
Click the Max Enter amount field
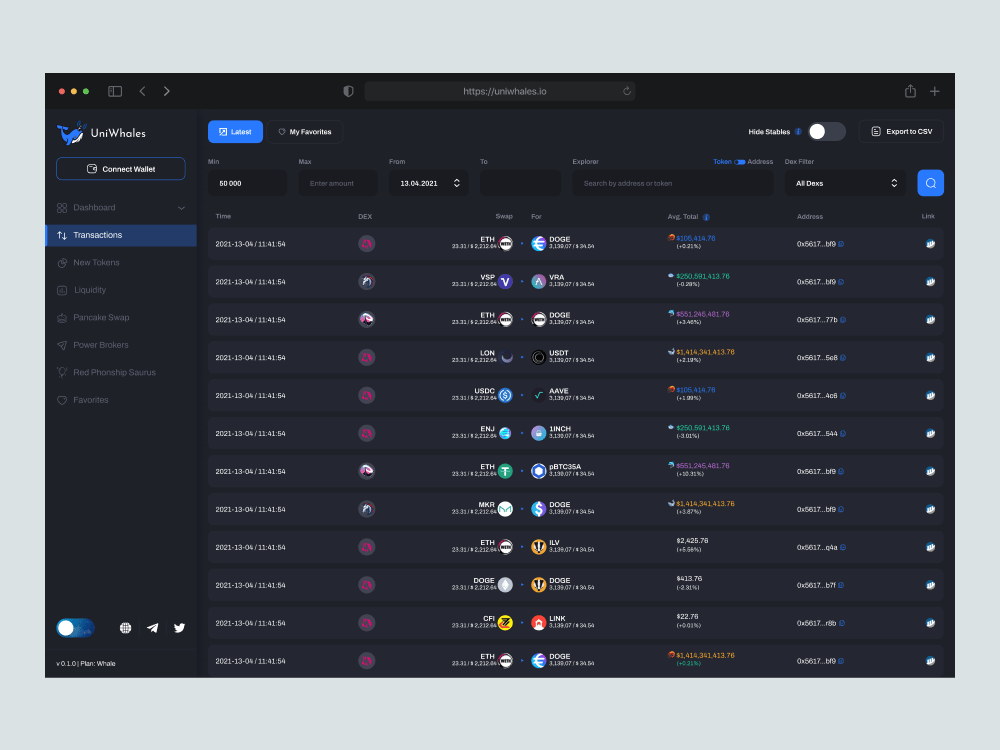point(337,183)
